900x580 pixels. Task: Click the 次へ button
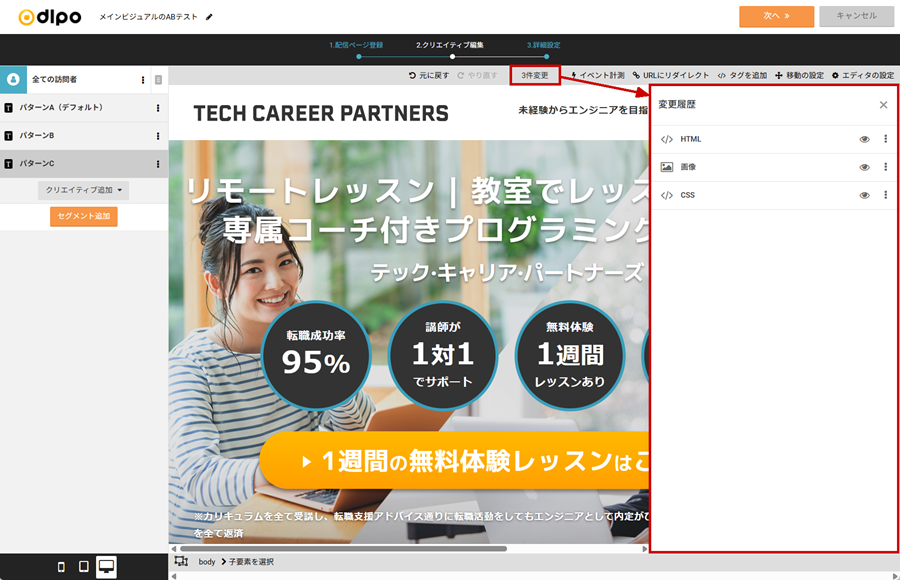tap(776, 16)
